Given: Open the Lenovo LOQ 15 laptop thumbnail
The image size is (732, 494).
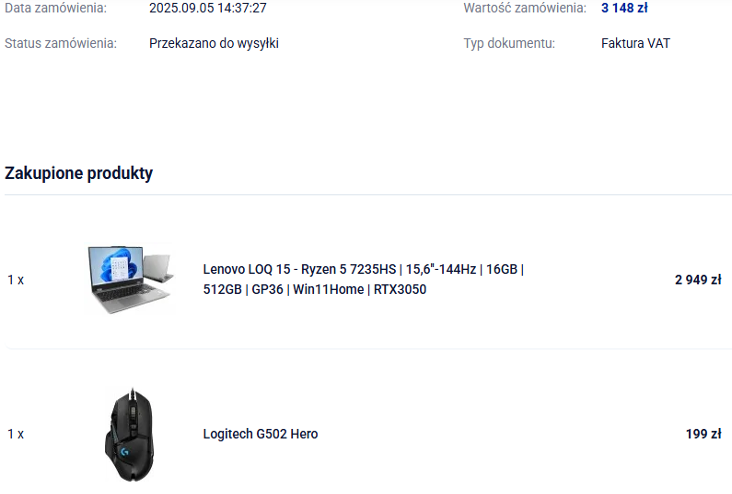Looking at the screenshot, I should click(131, 279).
